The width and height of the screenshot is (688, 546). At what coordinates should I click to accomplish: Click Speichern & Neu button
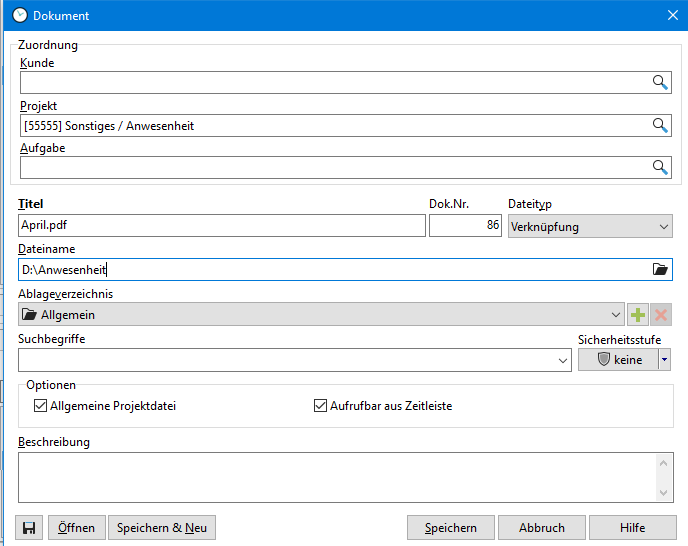tap(162, 528)
